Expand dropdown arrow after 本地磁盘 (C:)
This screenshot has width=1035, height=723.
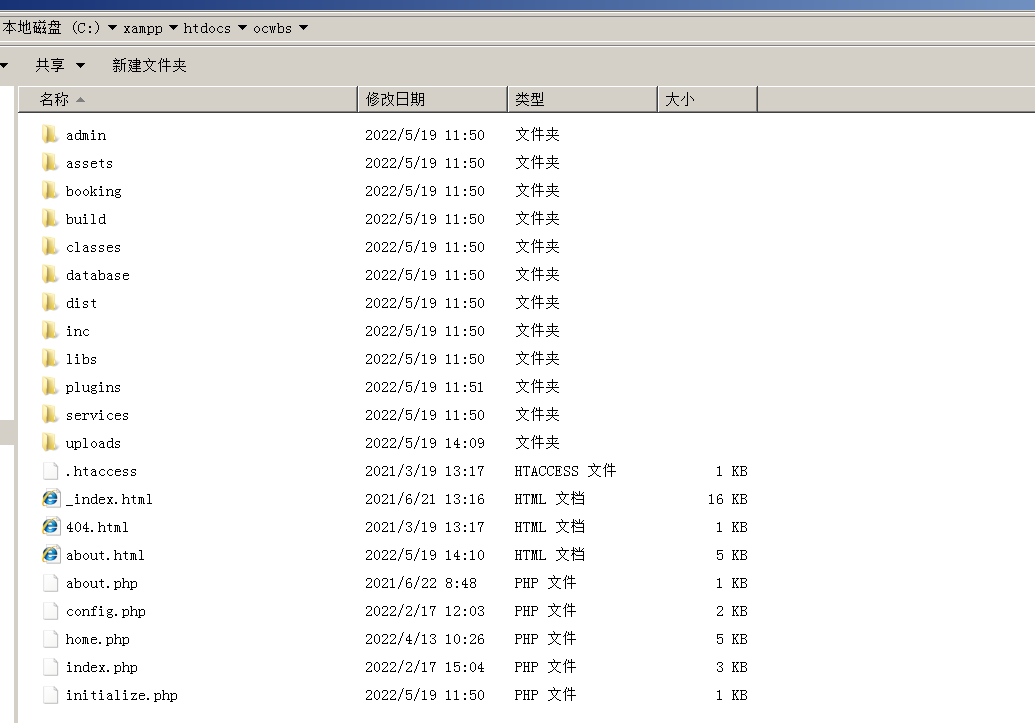coord(112,28)
